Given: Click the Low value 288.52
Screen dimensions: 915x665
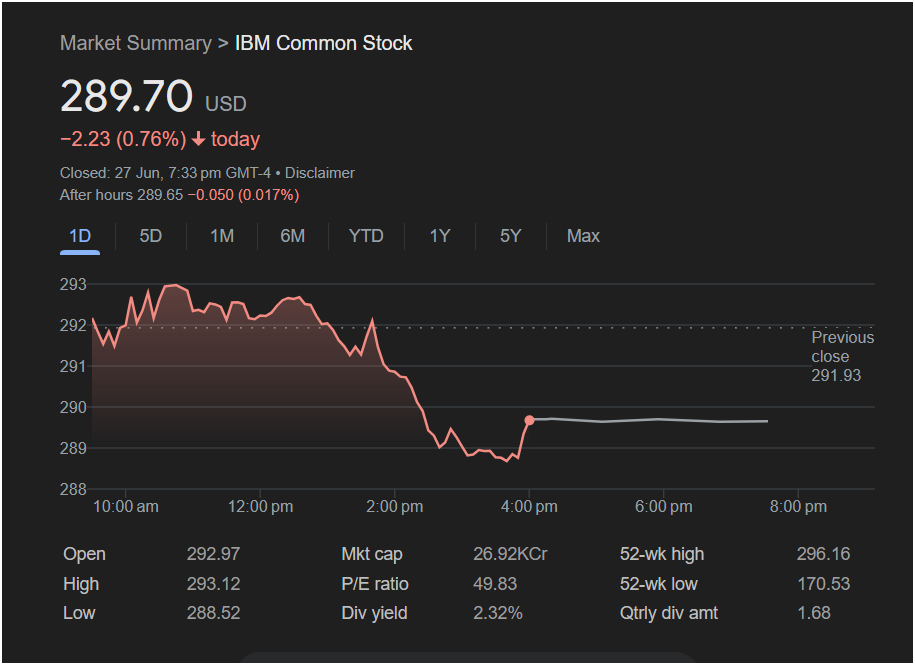Looking at the screenshot, I should coord(213,613).
